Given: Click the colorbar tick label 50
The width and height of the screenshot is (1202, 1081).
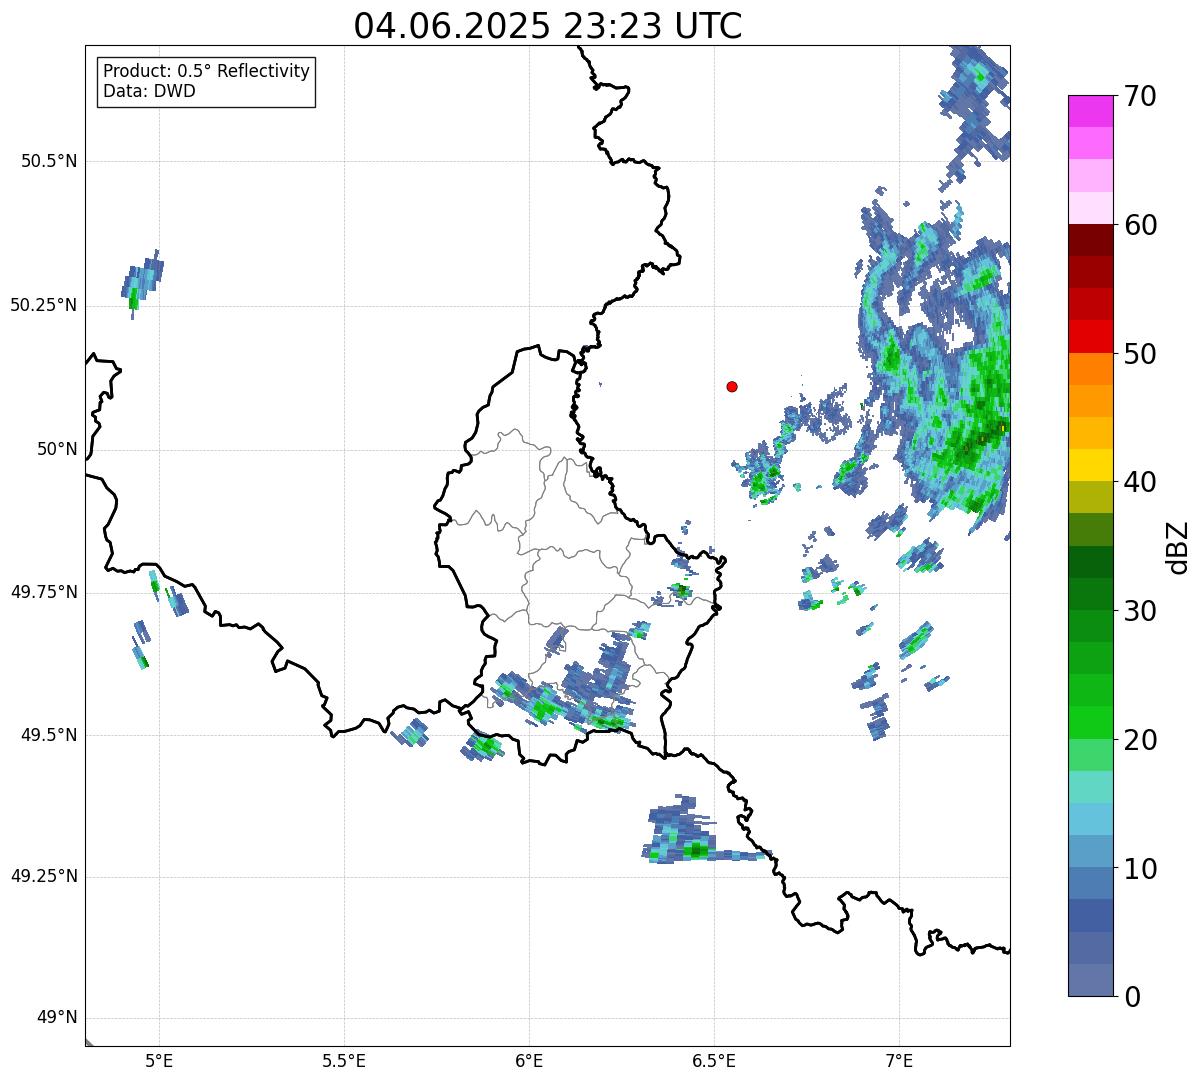Looking at the screenshot, I should pos(1140,354).
